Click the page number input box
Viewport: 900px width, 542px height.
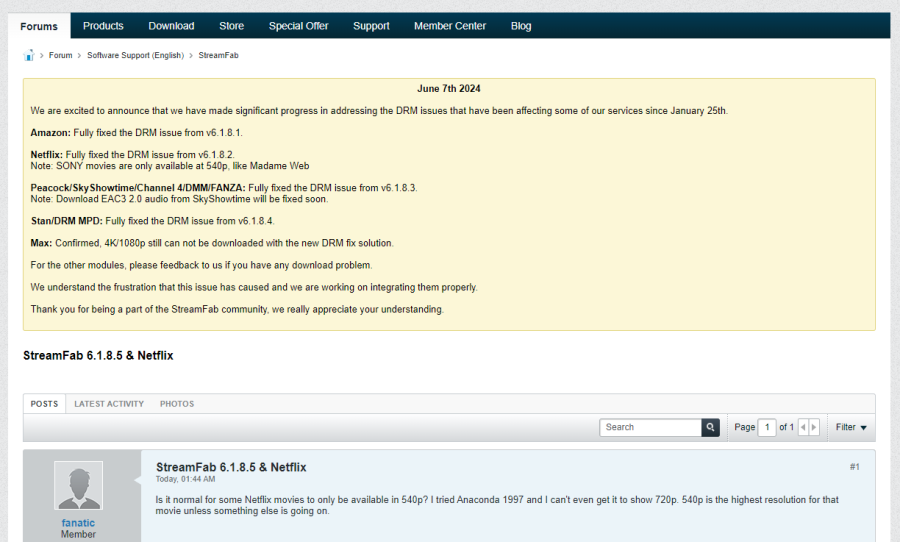tap(767, 427)
